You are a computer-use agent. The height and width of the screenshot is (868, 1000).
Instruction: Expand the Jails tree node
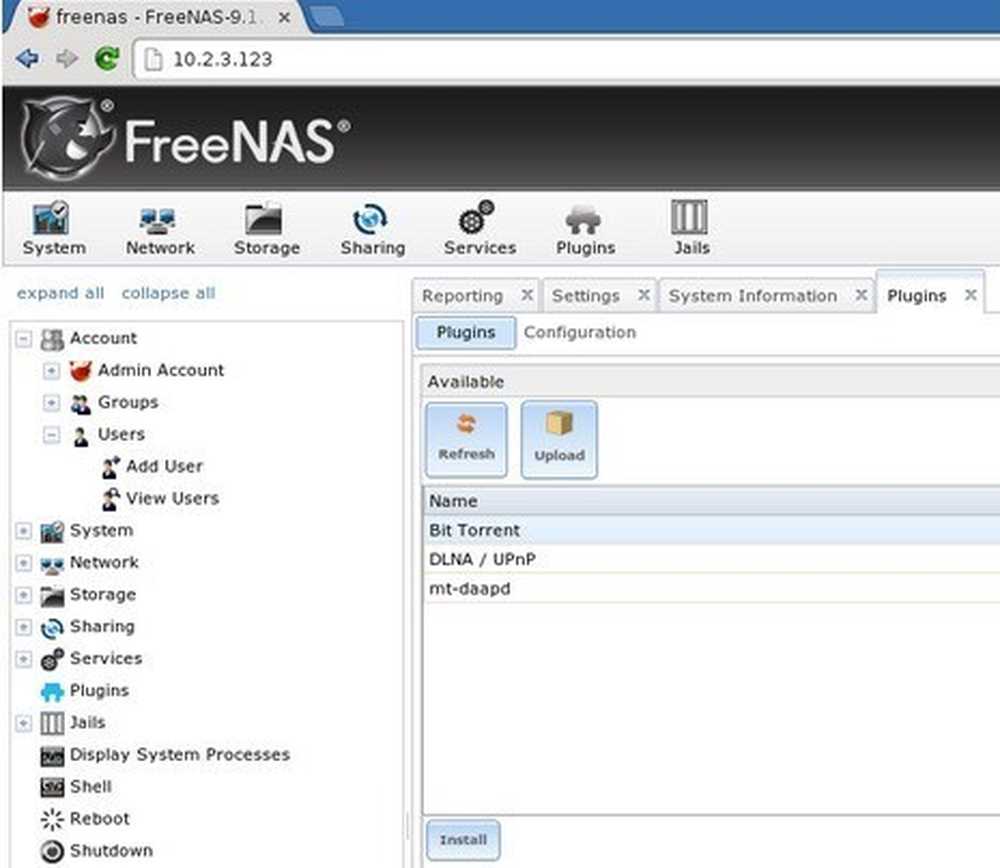tap(24, 723)
